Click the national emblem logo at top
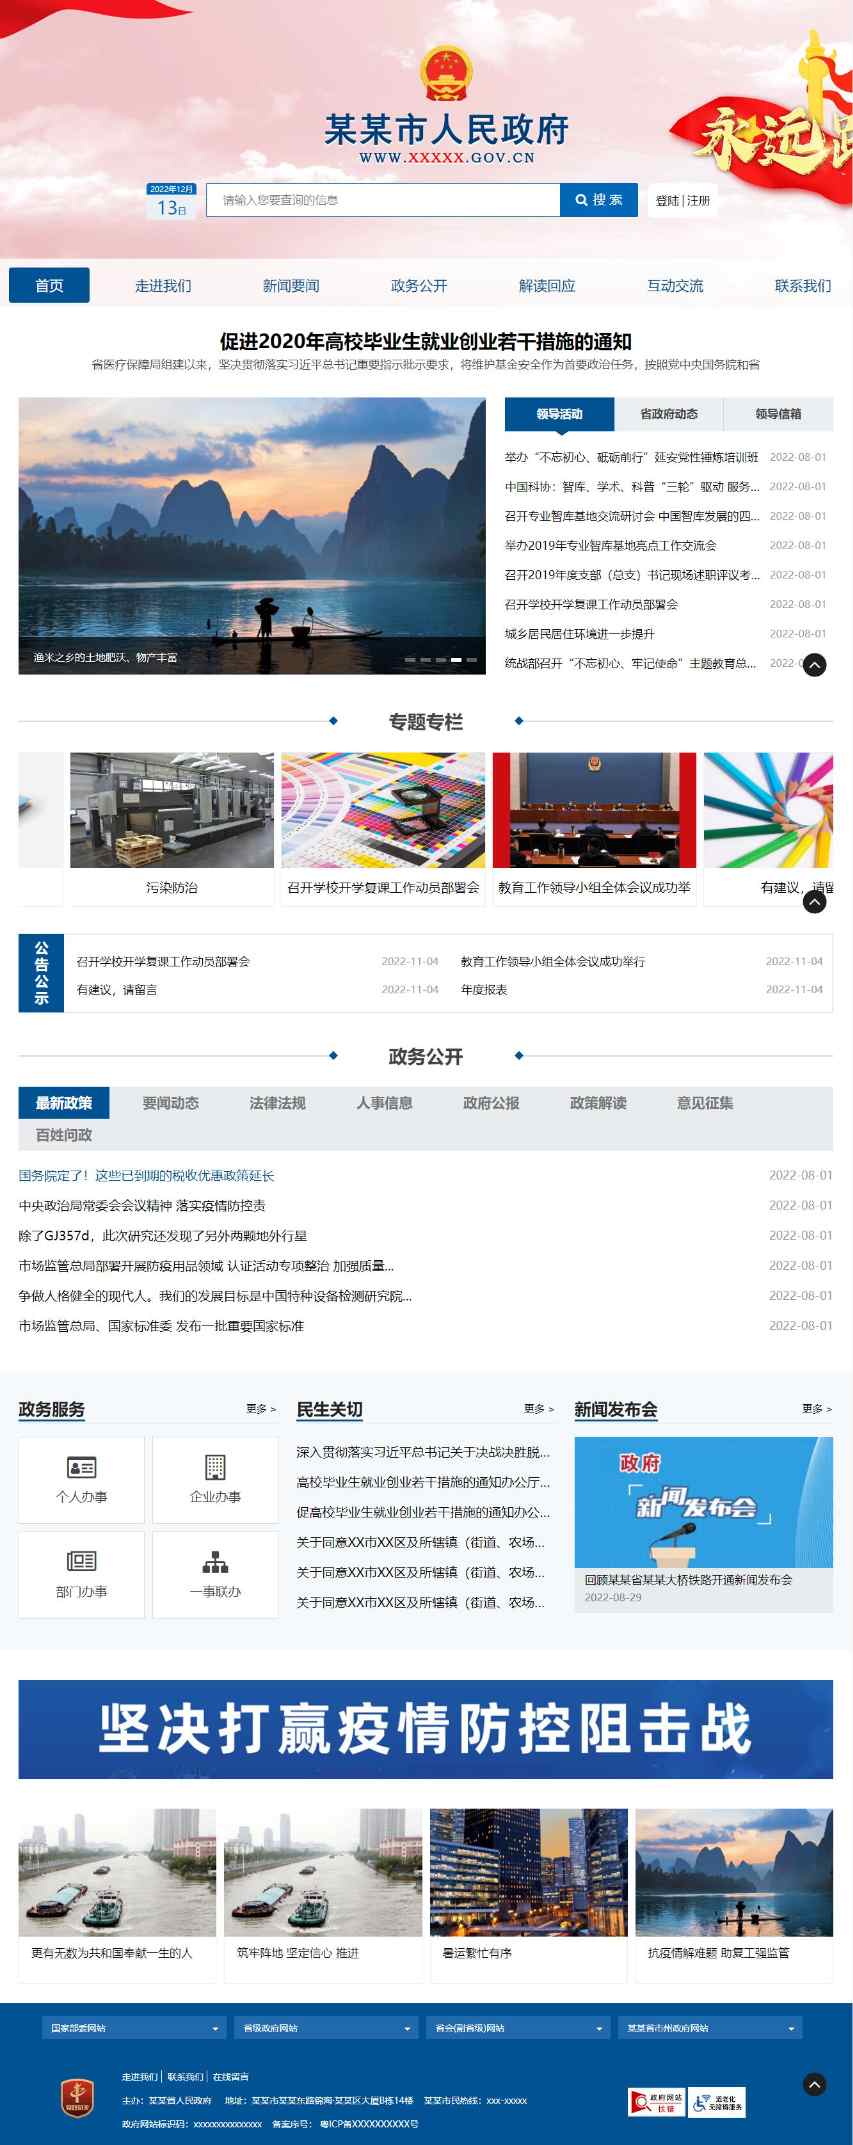This screenshot has width=853, height=2145. coord(446,75)
